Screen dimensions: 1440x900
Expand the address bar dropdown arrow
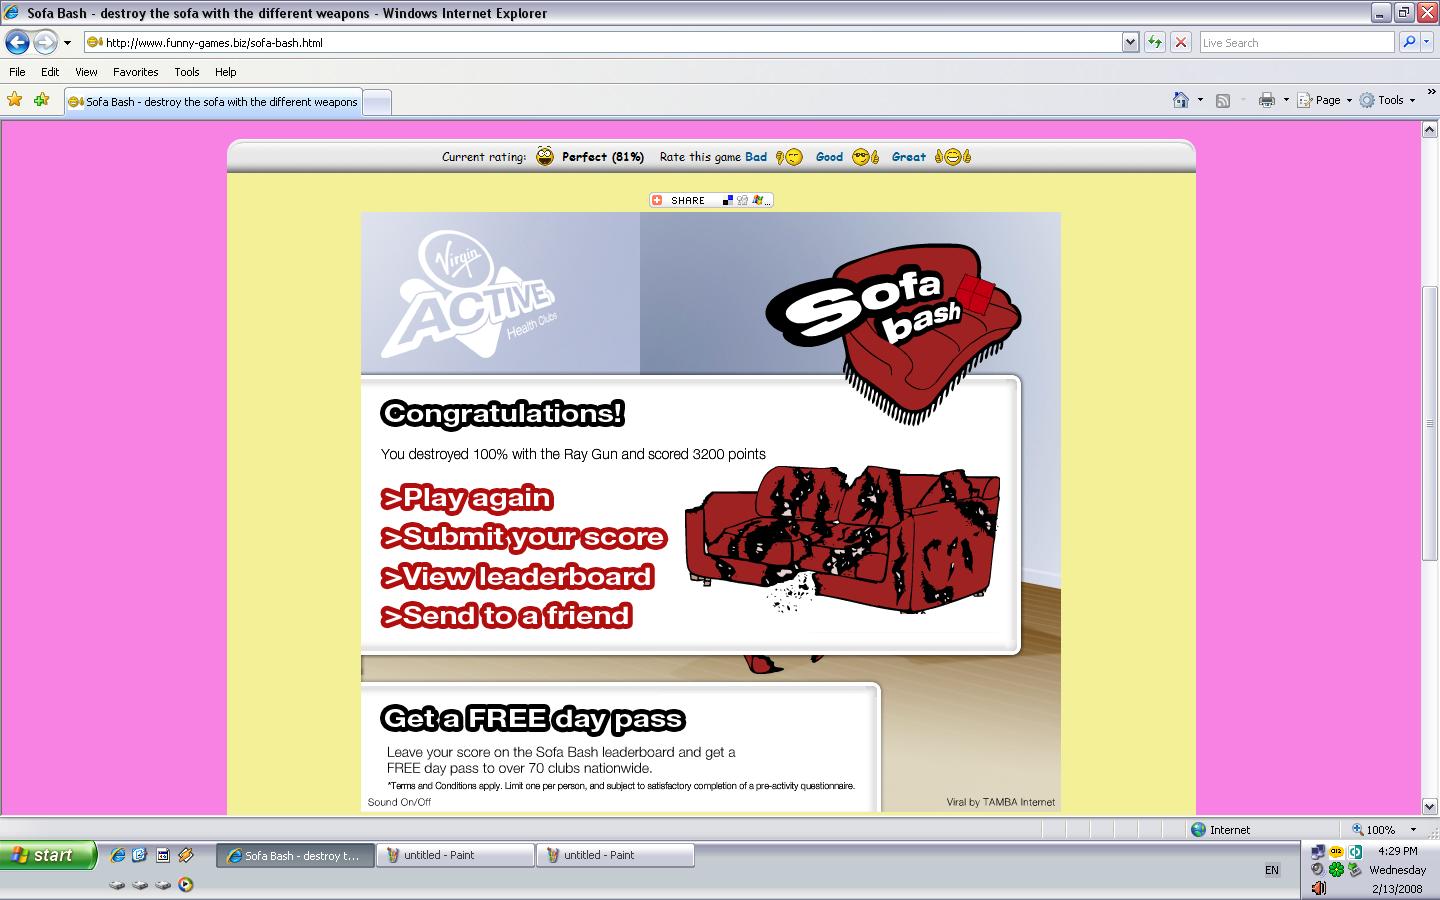point(1130,42)
